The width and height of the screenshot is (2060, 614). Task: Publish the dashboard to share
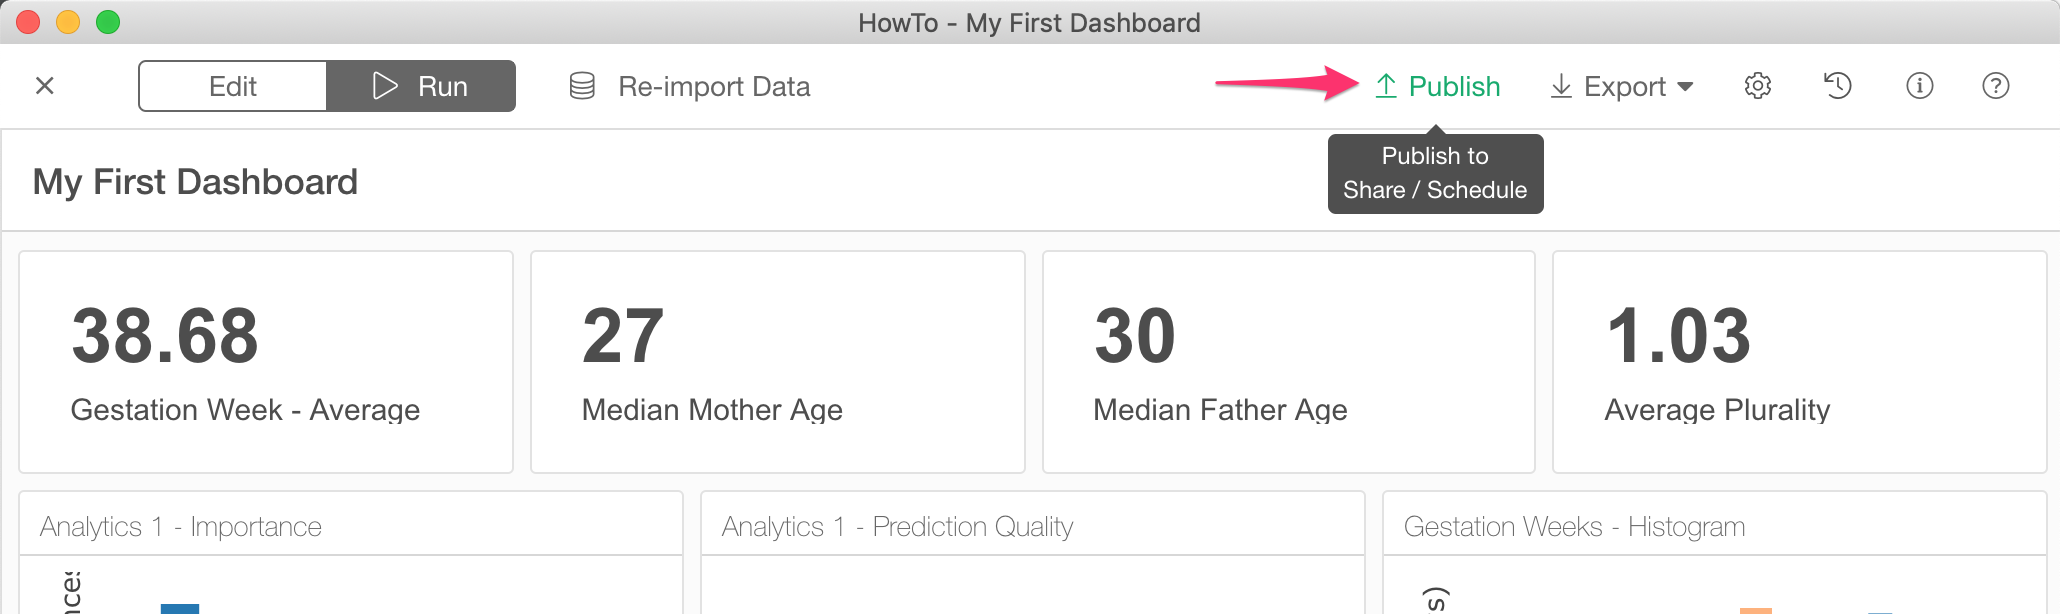[x=1438, y=86]
